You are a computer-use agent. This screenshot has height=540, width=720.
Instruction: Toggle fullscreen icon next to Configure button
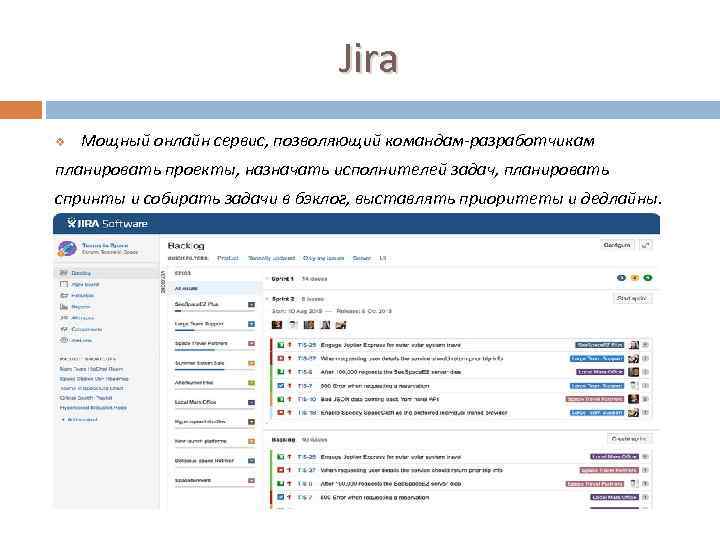(x=646, y=245)
